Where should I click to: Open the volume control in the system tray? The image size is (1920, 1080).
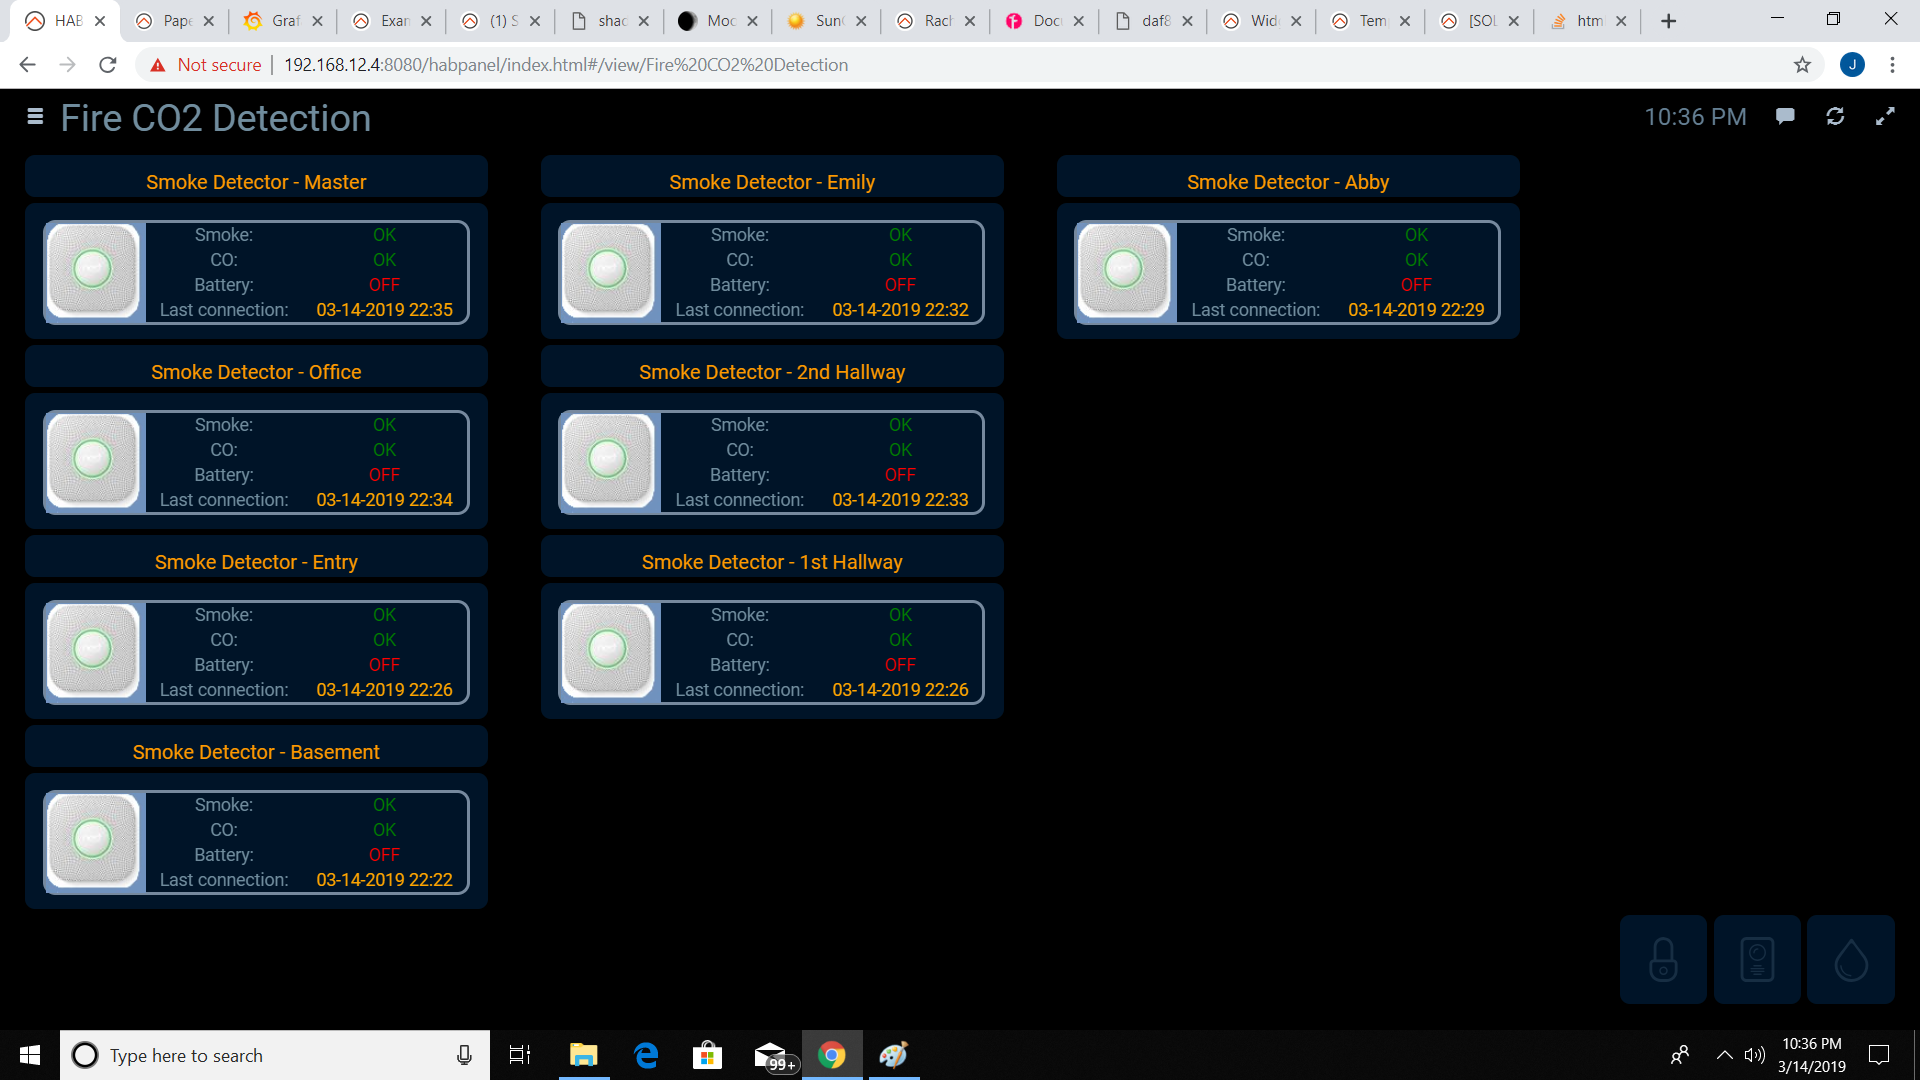pyautogui.click(x=1756, y=1054)
